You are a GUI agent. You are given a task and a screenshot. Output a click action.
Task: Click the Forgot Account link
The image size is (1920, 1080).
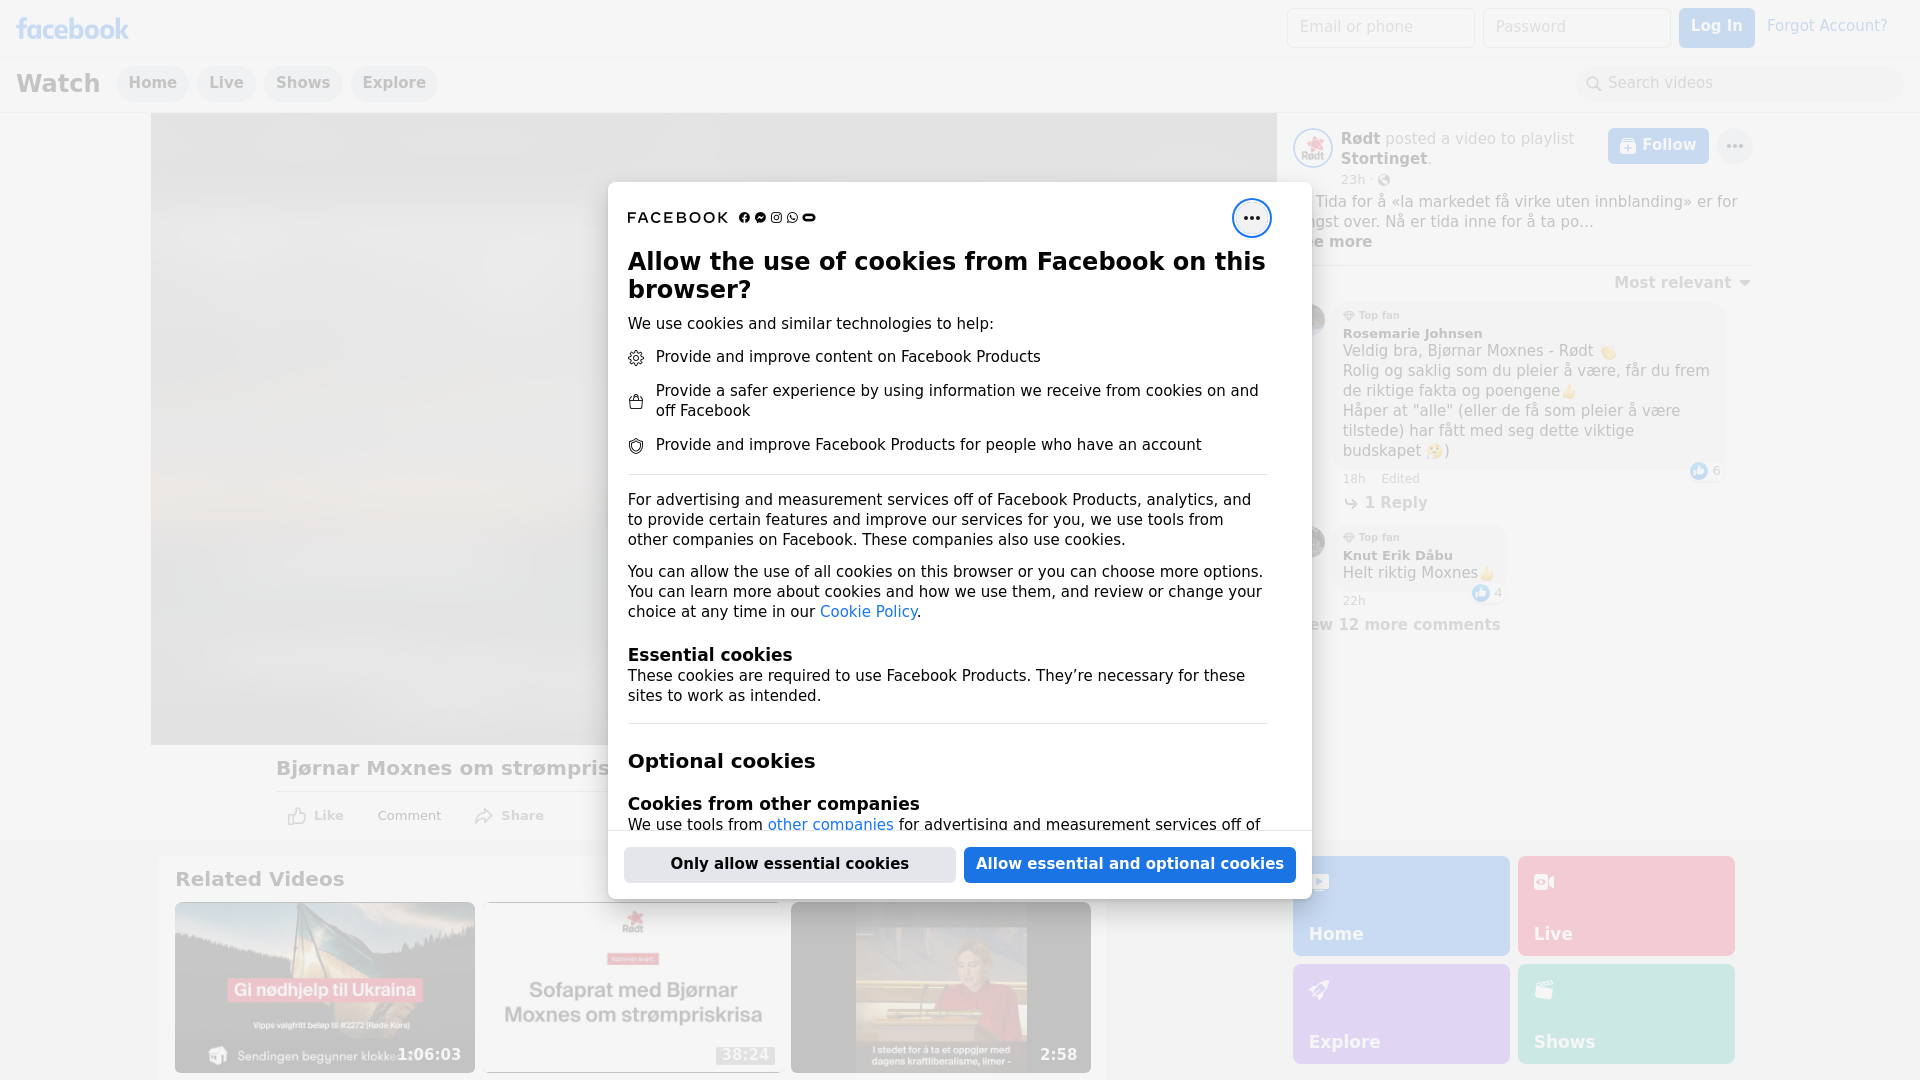coord(1827,27)
